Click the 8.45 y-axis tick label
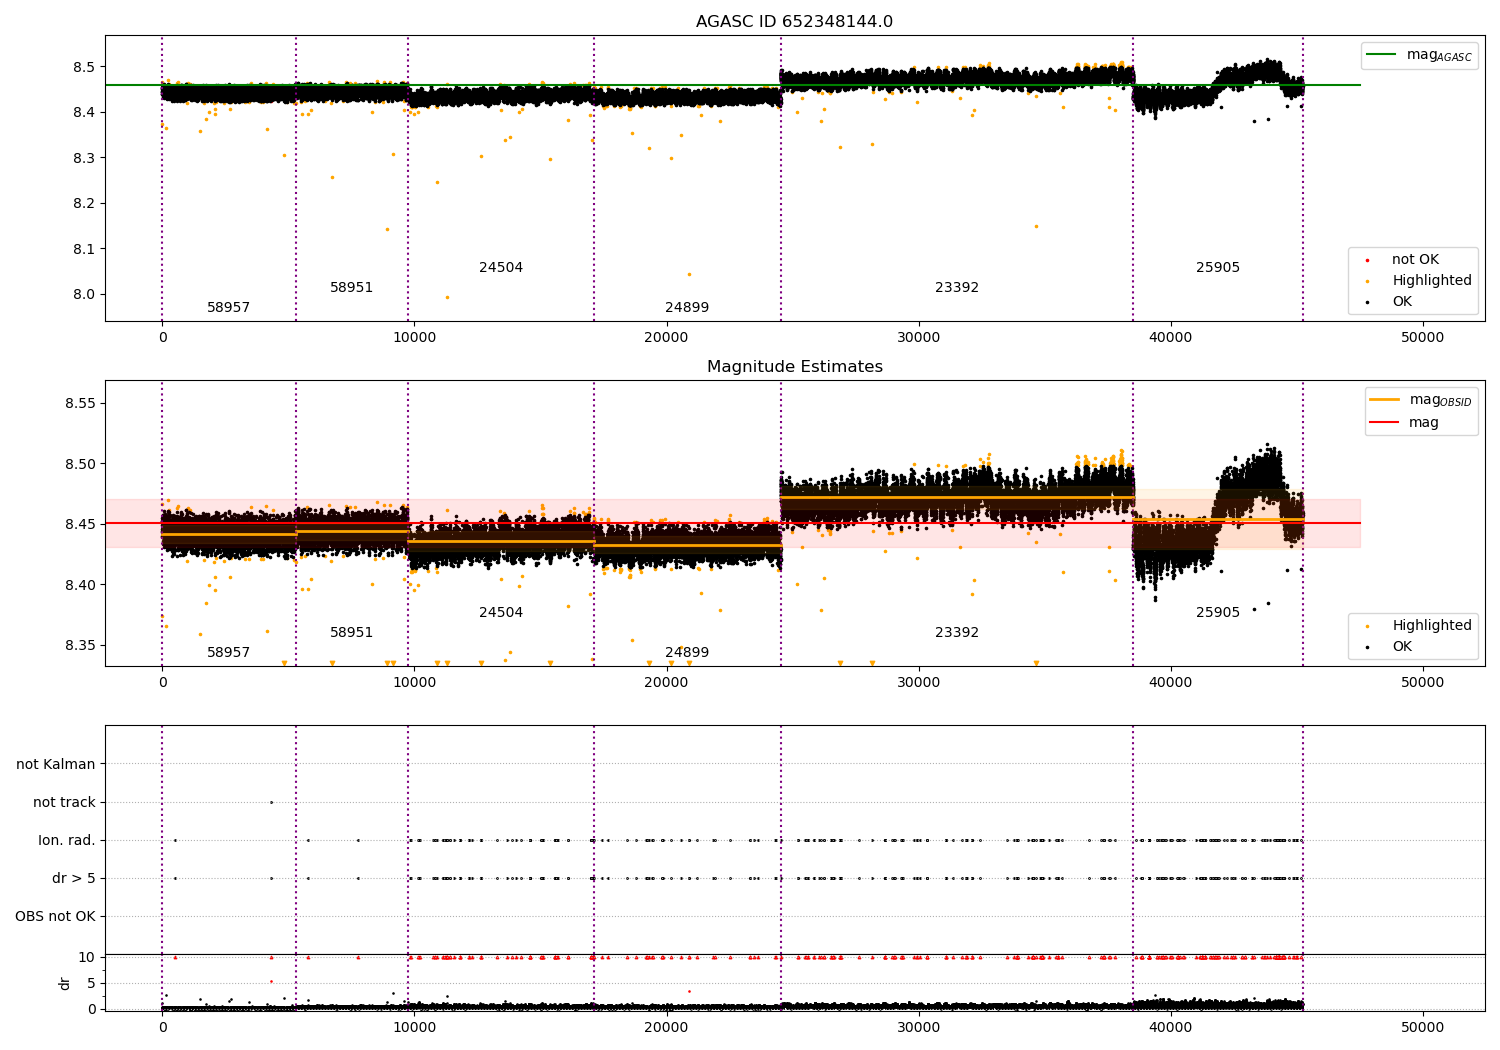Image resolution: width=1500 pixels, height=1050 pixels. click(x=80, y=524)
